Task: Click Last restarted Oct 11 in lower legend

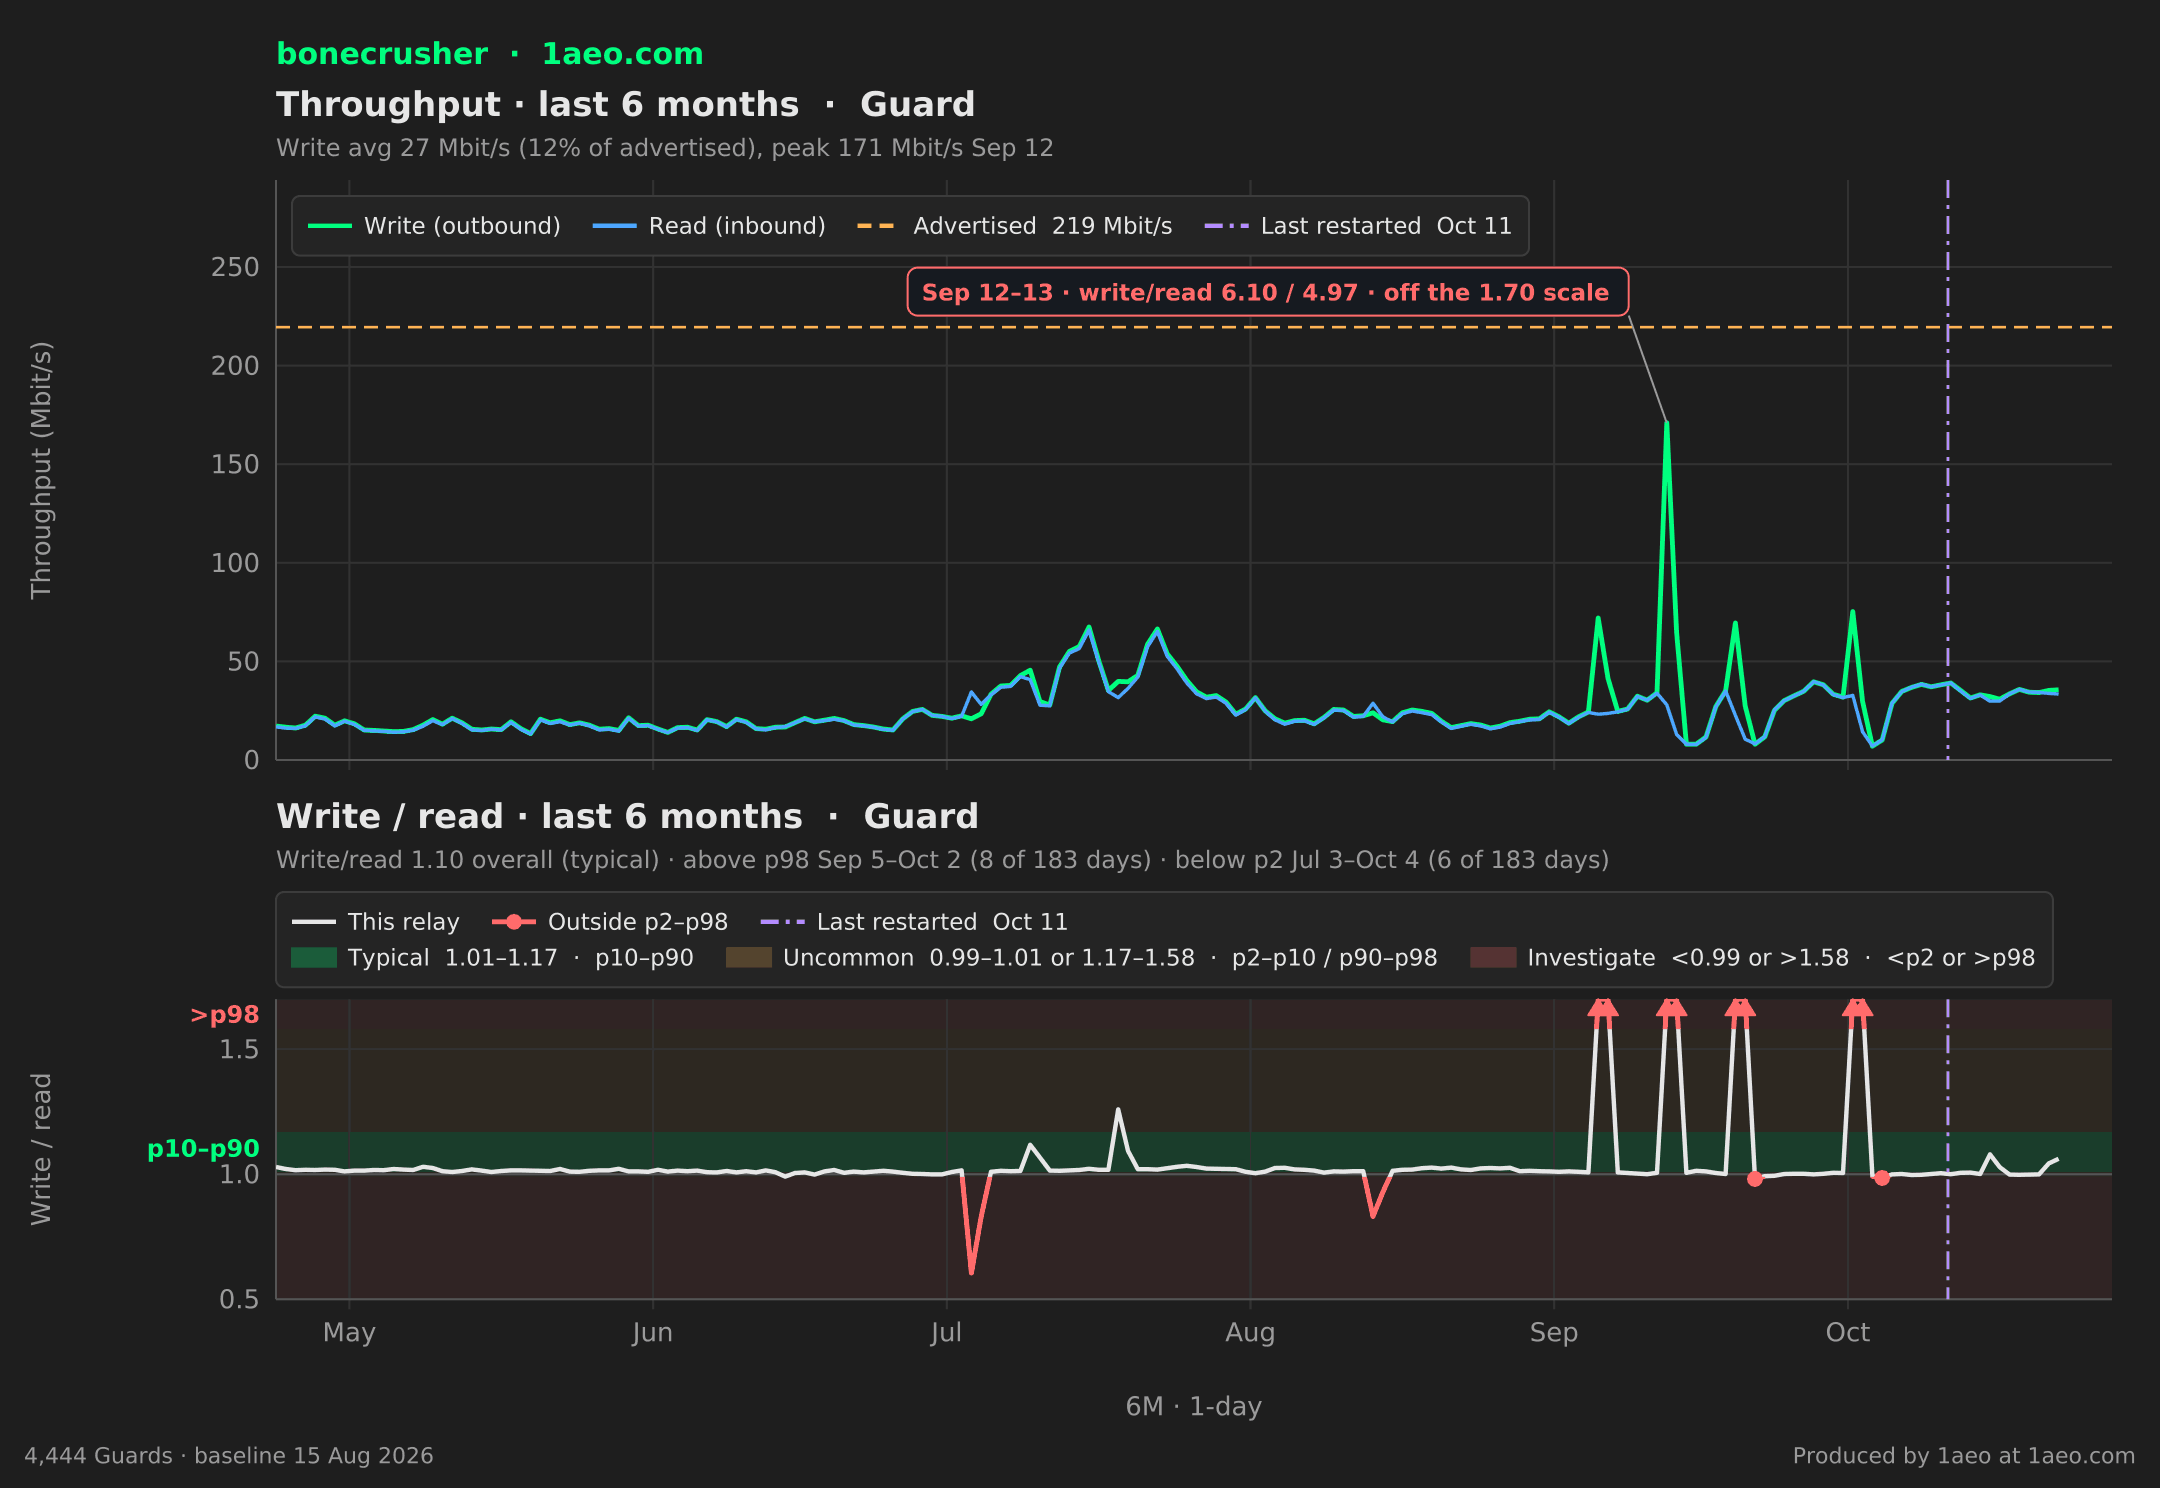Action: click(x=914, y=922)
